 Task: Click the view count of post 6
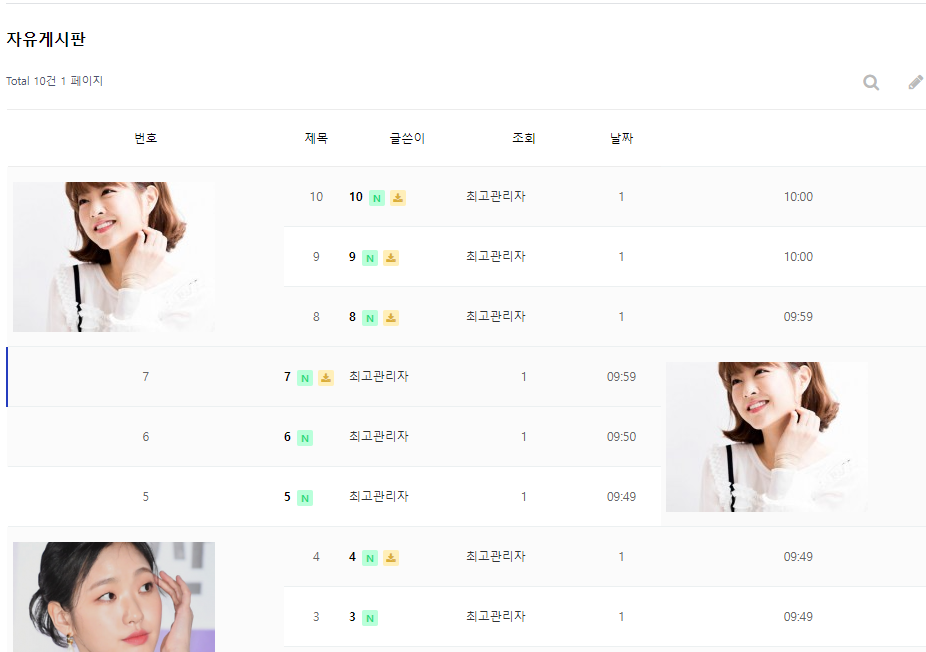tap(523, 437)
